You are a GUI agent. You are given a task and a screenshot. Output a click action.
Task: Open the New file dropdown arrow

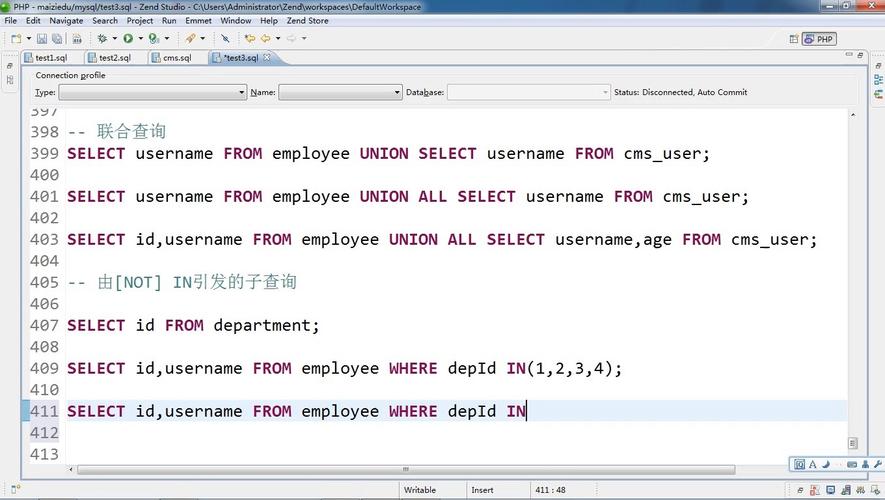click(x=29, y=38)
